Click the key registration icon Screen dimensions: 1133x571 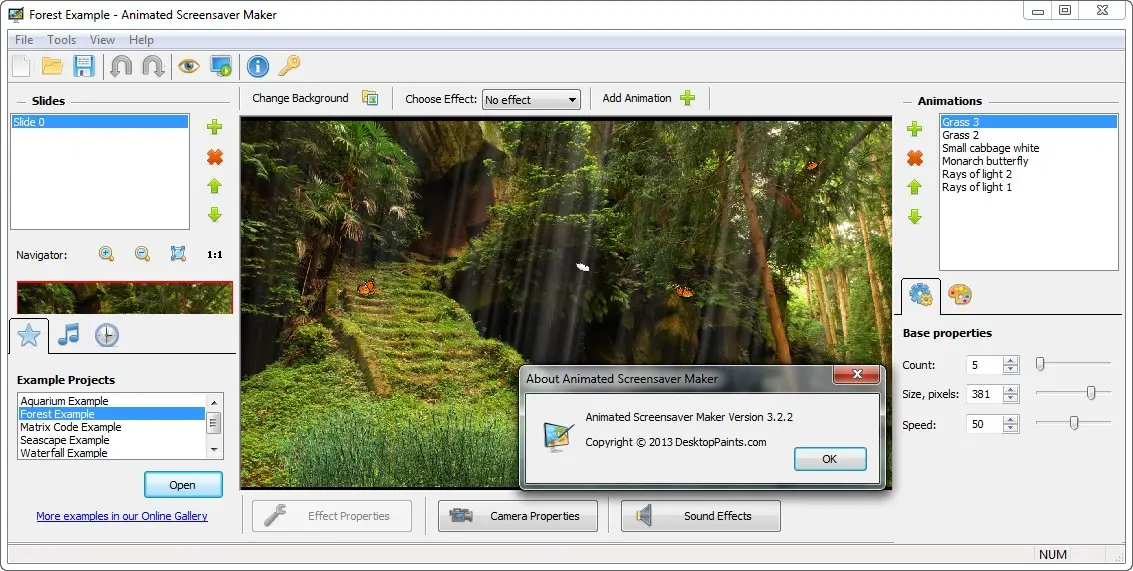[289, 66]
